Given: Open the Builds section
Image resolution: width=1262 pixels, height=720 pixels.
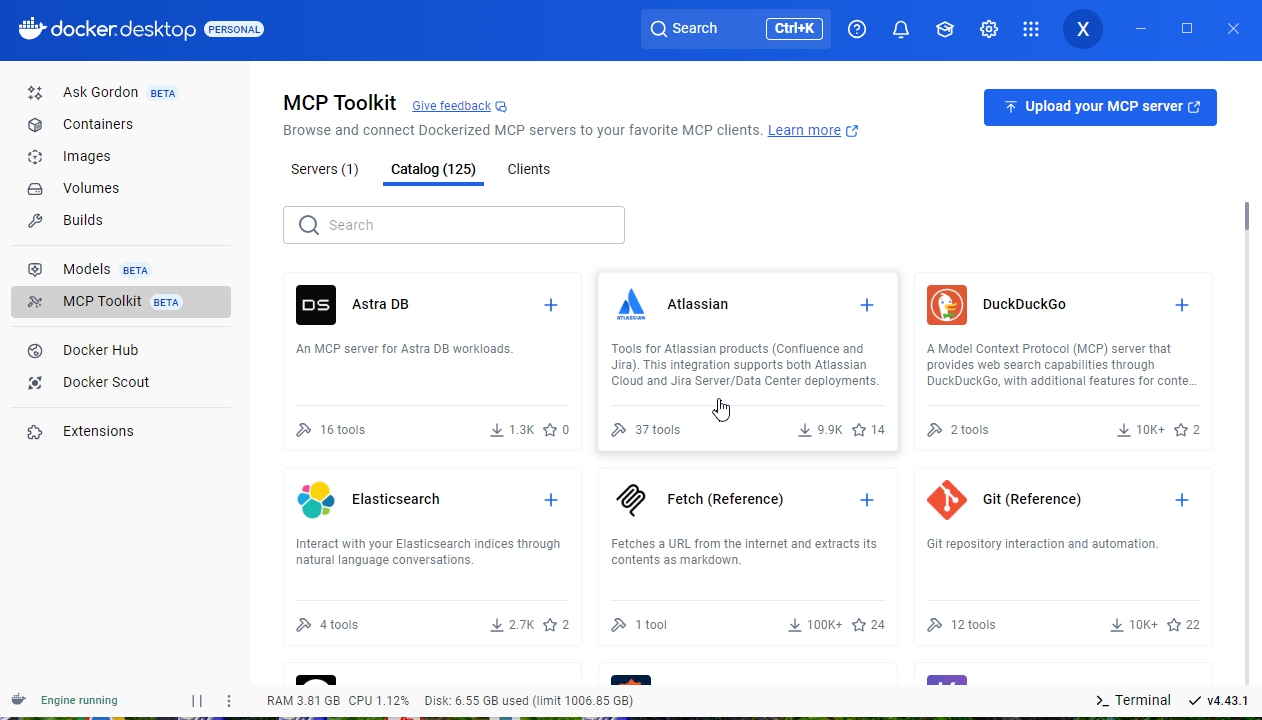Looking at the screenshot, I should (x=120, y=220).
